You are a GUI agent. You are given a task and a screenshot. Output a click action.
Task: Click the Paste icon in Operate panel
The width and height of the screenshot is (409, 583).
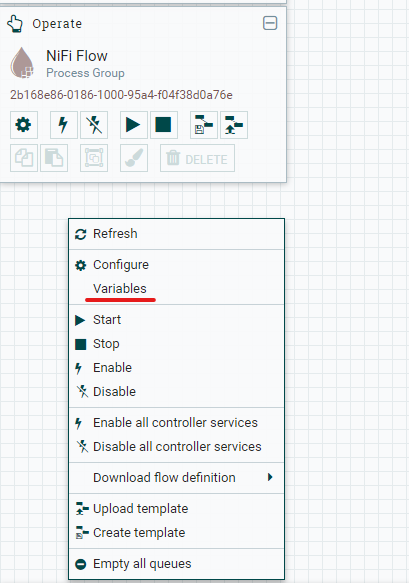pos(54,158)
